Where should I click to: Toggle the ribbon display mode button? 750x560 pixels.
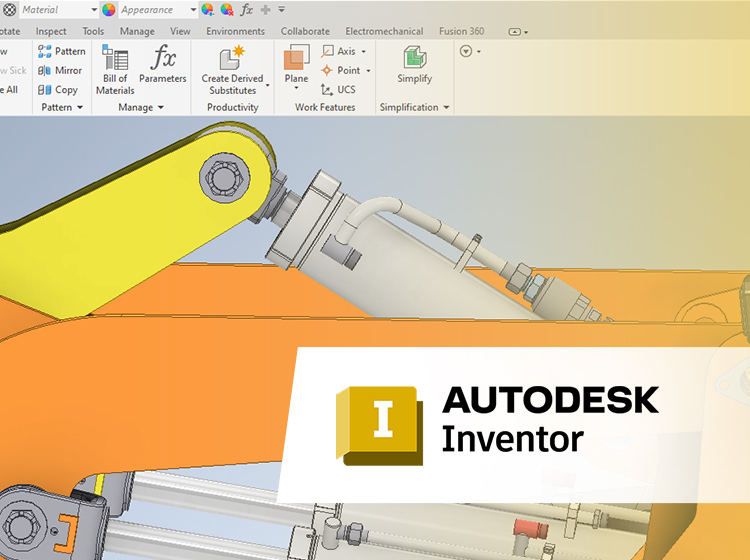pyautogui.click(x=516, y=32)
